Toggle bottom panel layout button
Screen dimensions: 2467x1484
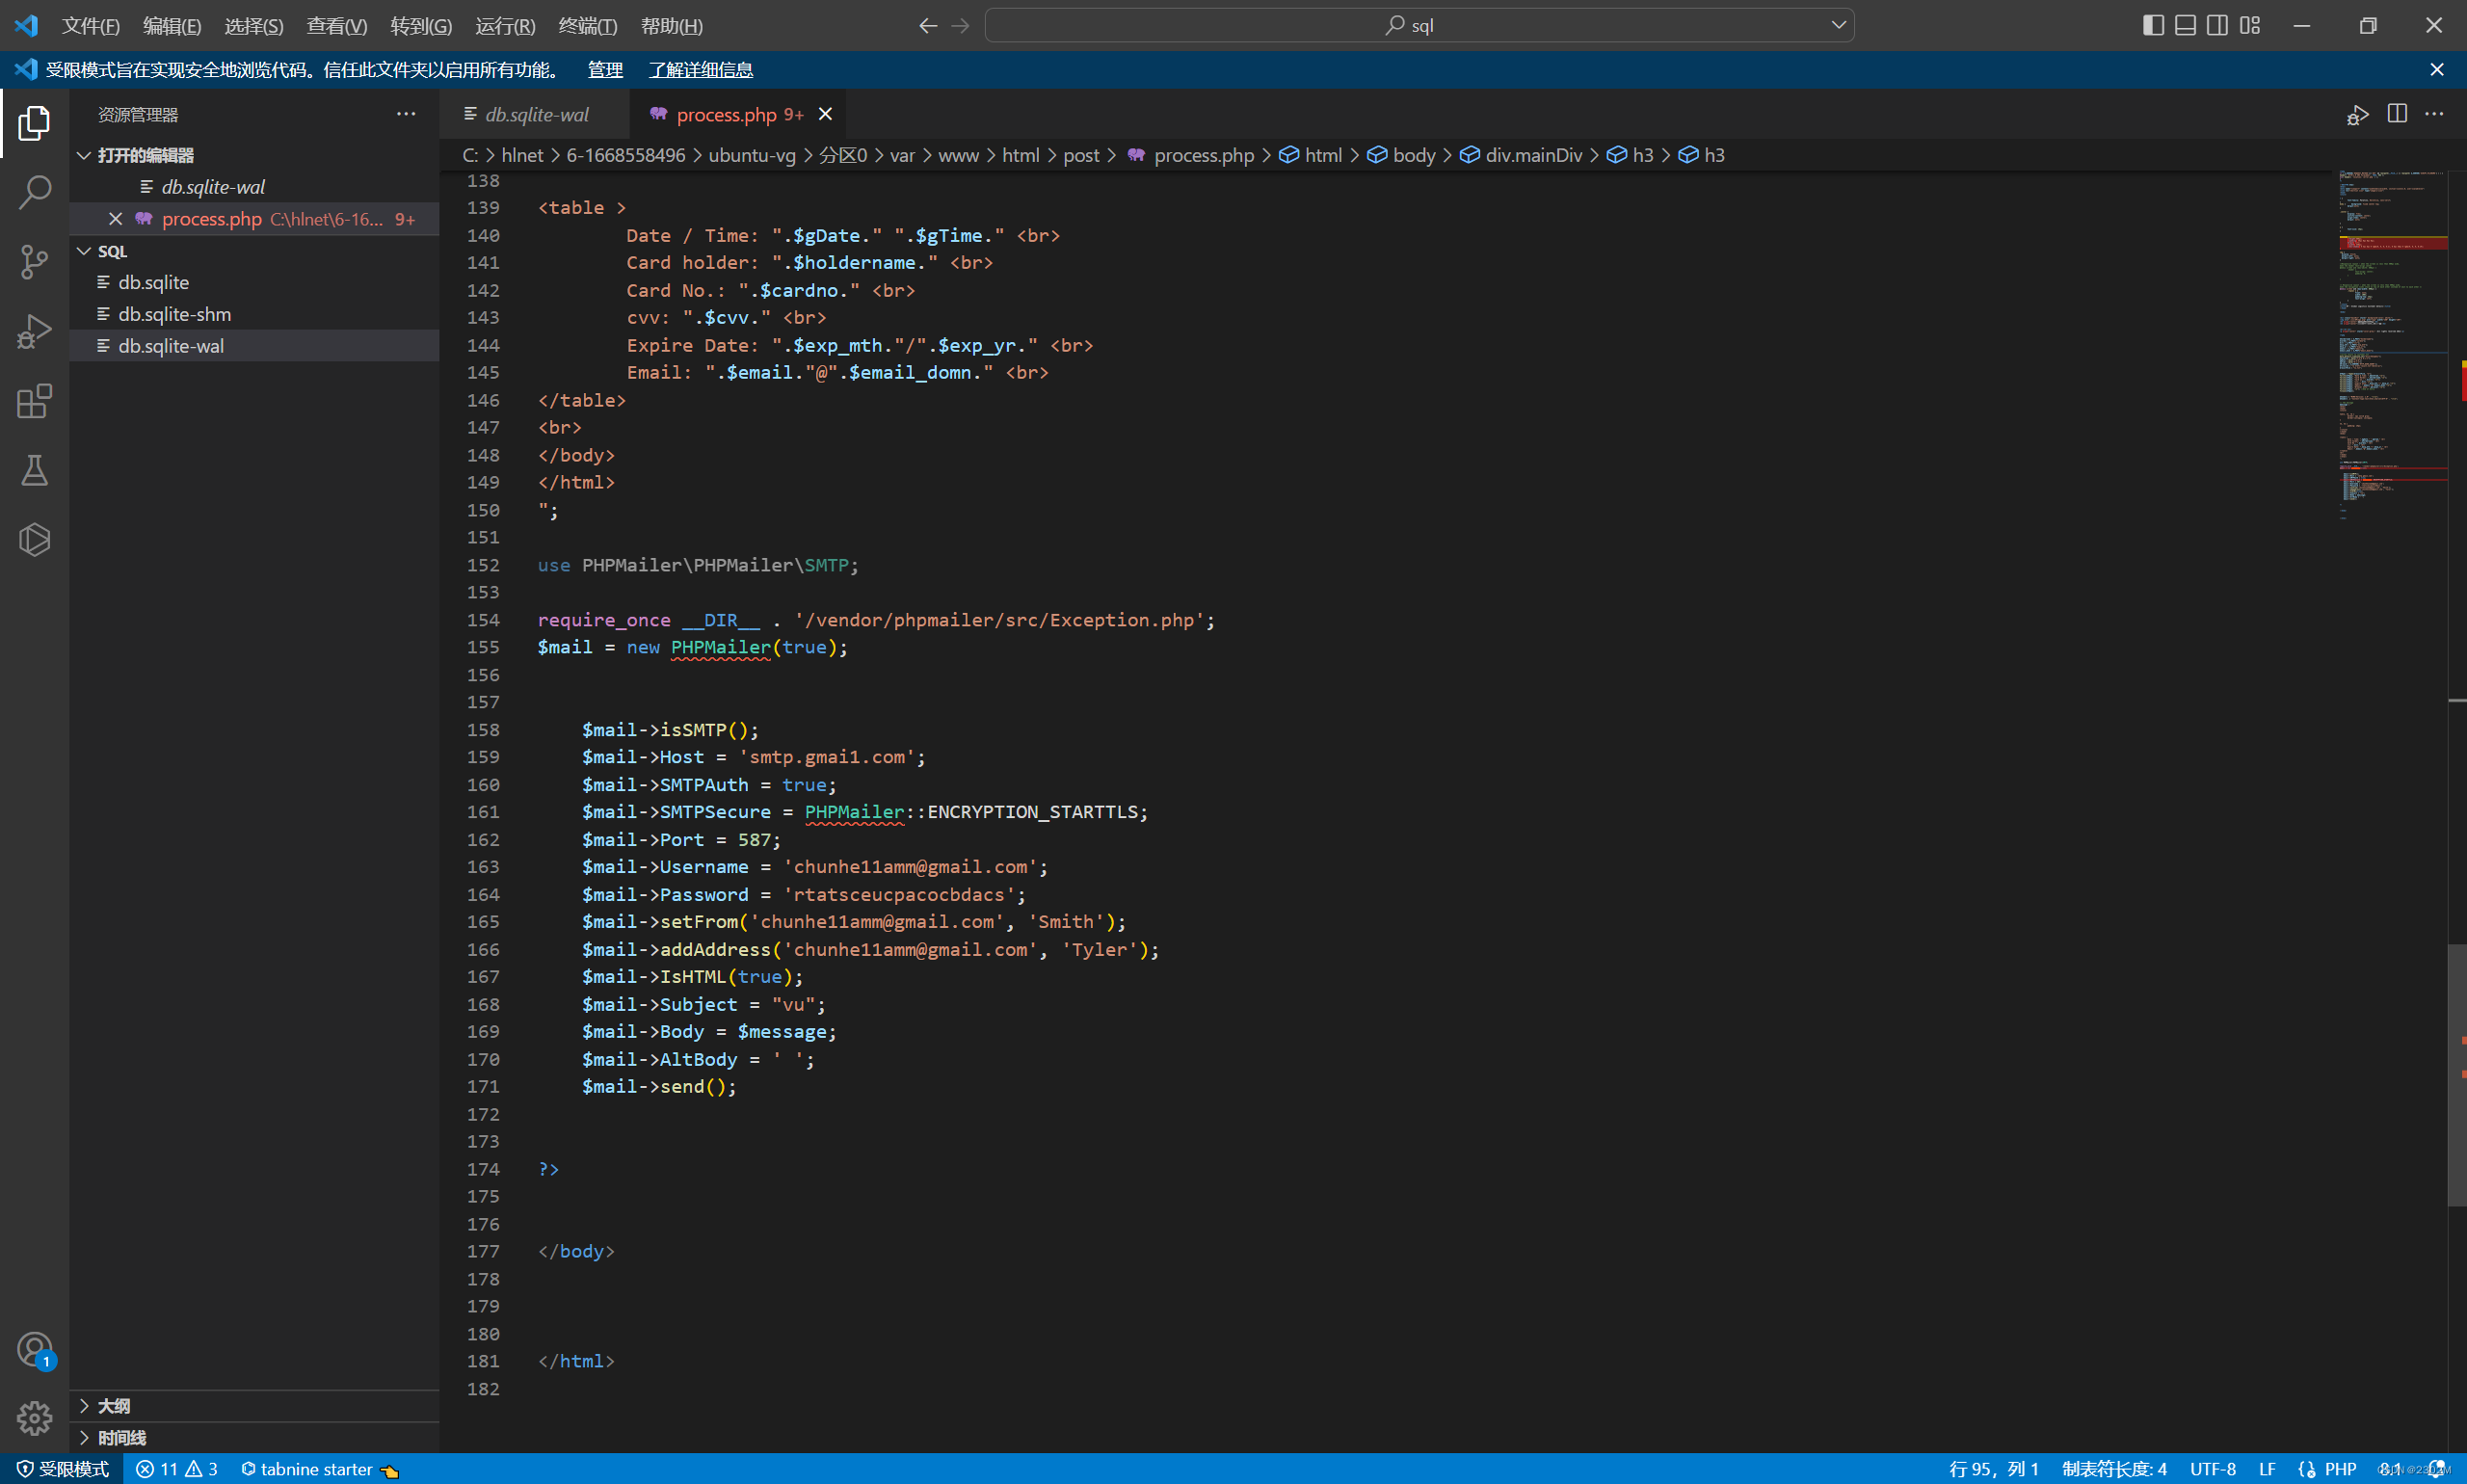point(2185,25)
